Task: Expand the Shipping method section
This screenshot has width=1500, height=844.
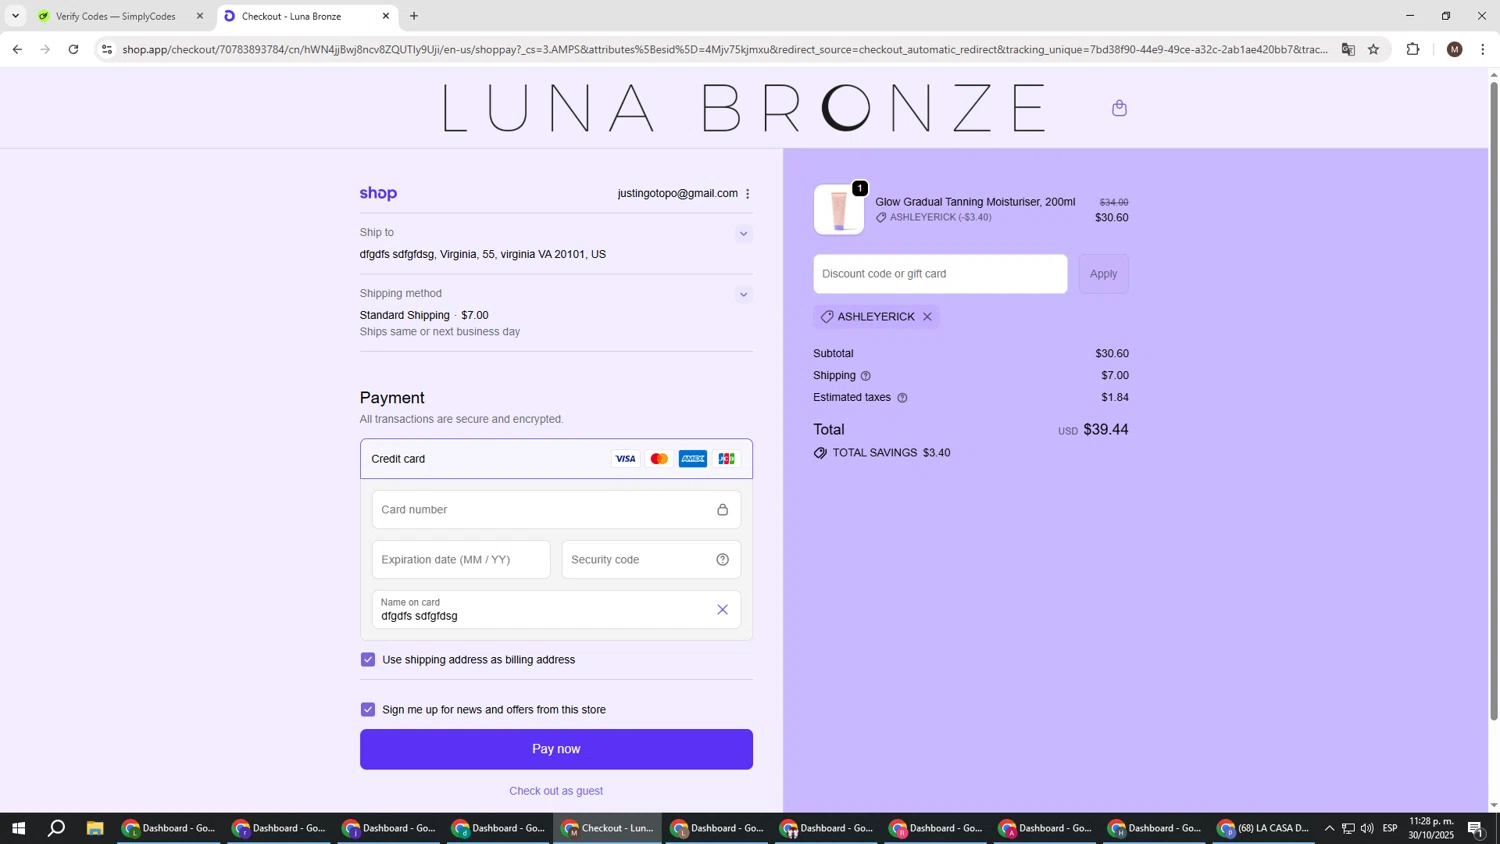Action: tap(743, 295)
